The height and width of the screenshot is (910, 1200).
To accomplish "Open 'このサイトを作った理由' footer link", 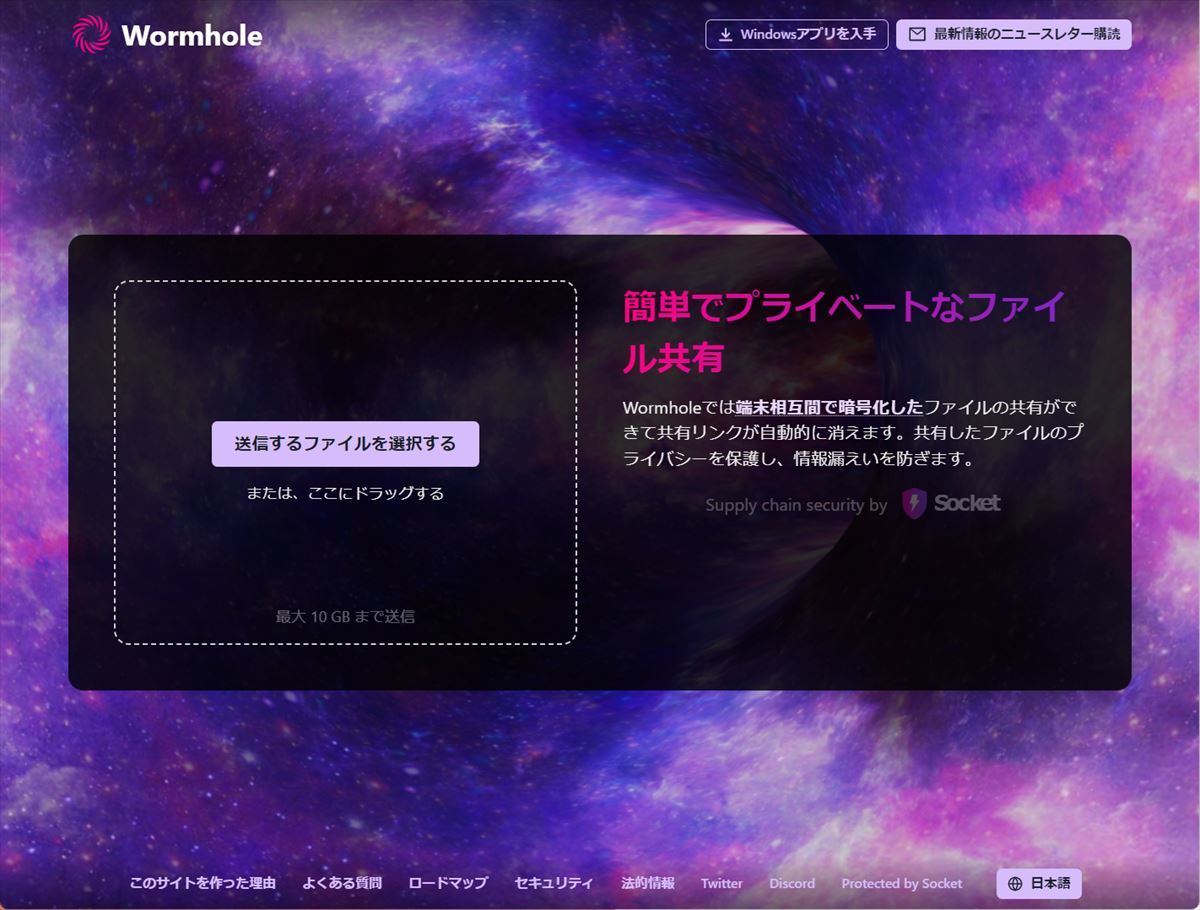I will [202, 883].
